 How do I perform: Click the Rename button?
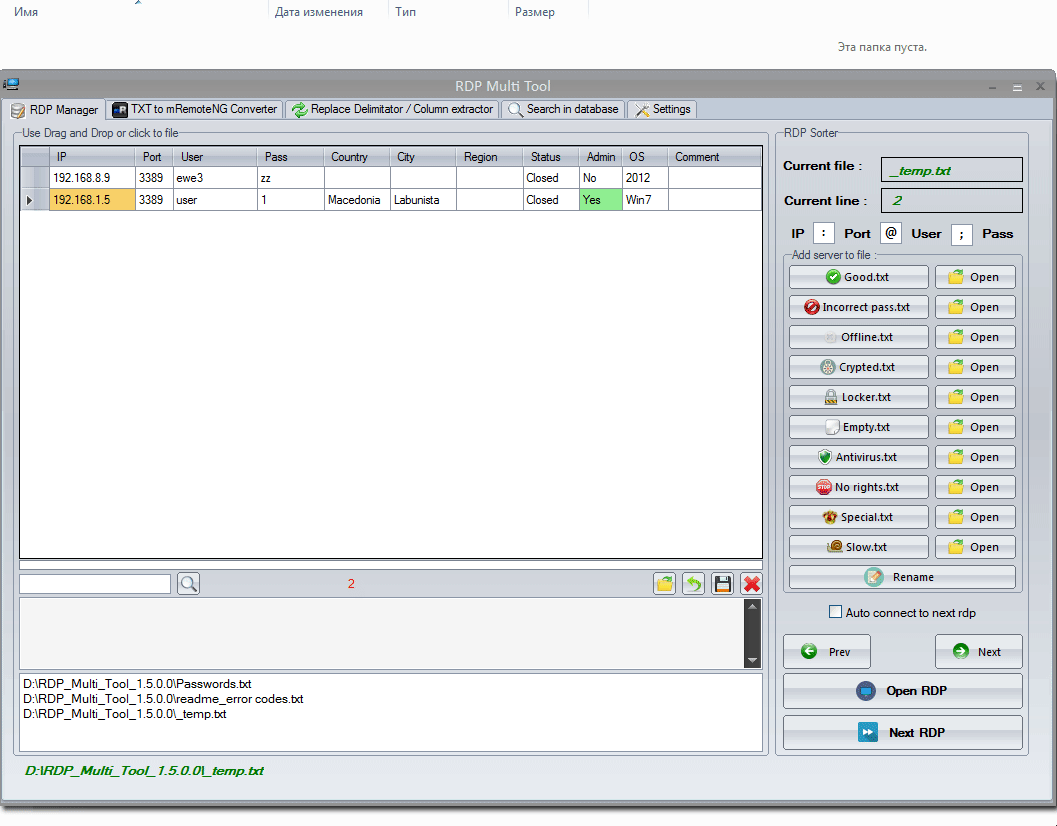click(x=901, y=577)
